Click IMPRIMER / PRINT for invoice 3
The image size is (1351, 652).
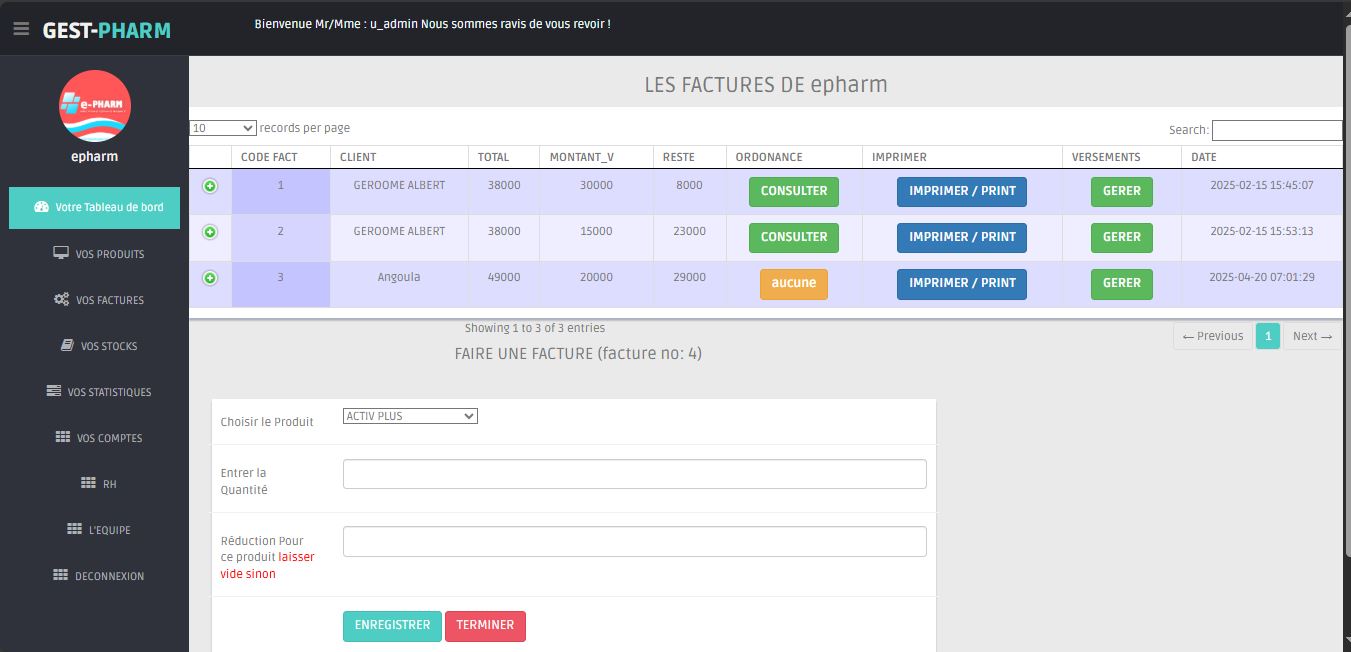[962, 283]
